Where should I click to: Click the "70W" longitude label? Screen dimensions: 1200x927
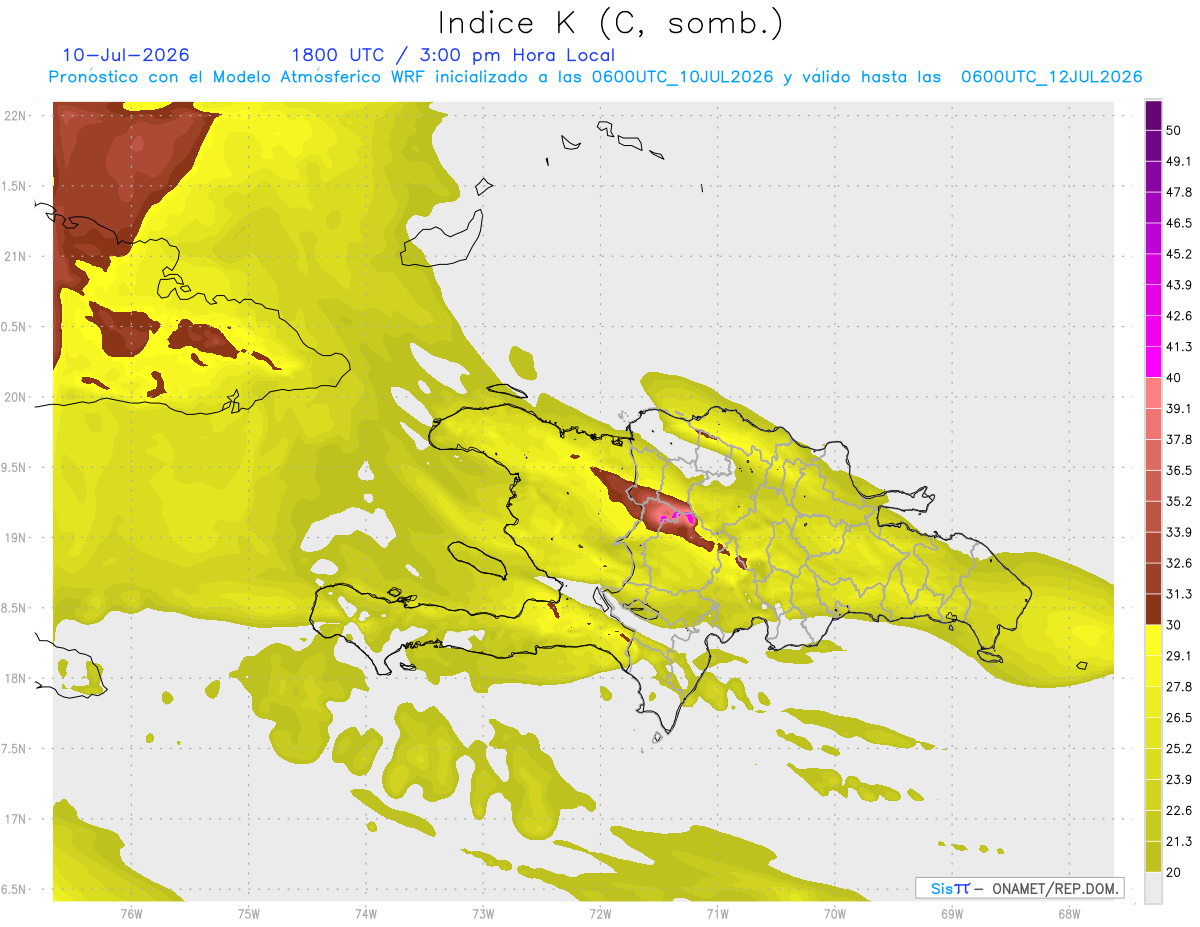point(835,914)
